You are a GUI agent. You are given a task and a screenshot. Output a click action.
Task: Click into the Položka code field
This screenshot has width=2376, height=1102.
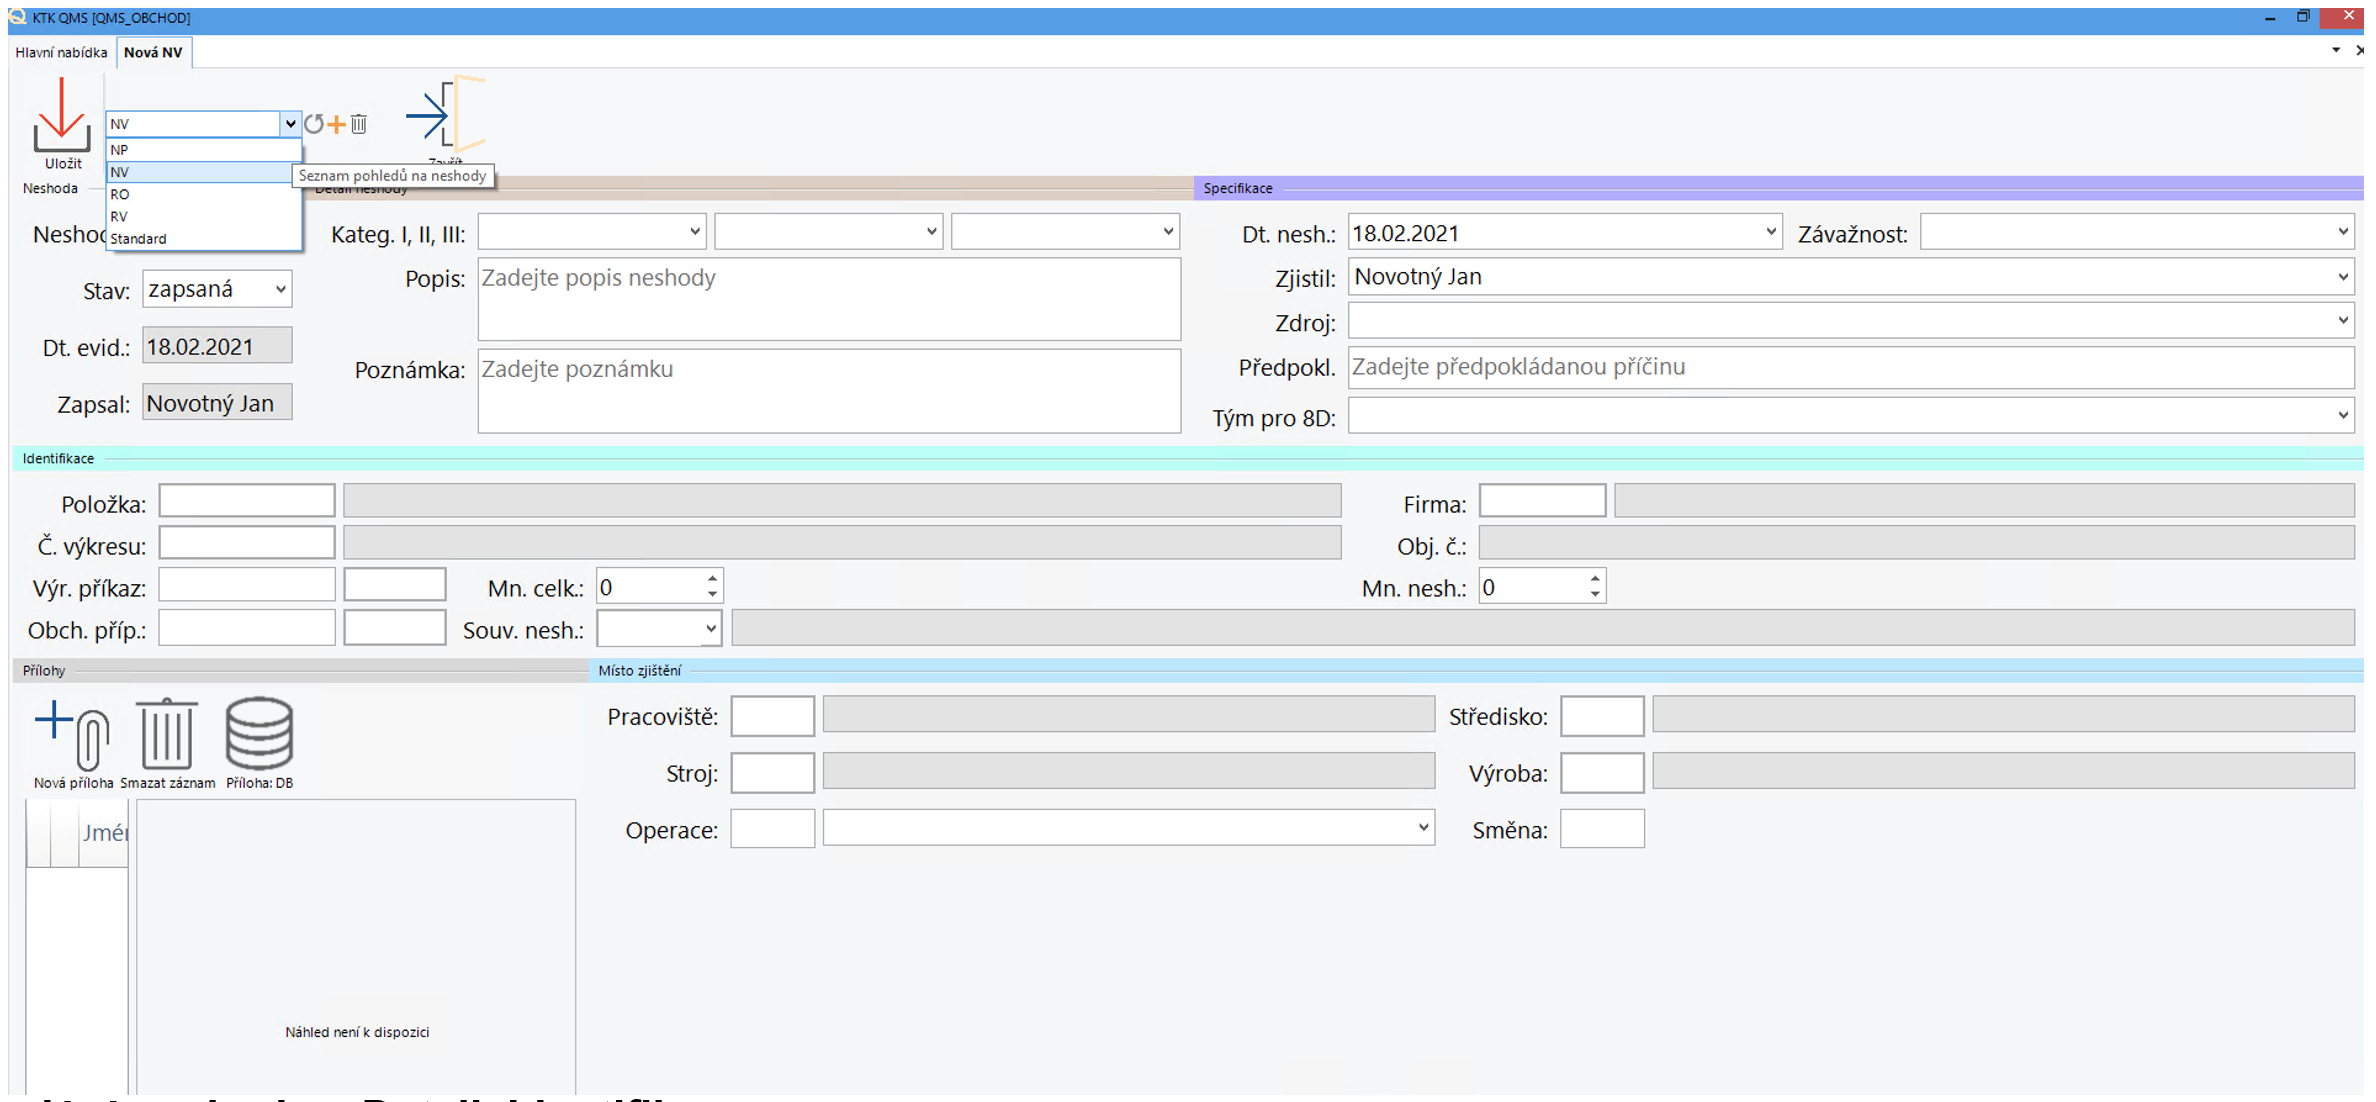click(x=246, y=501)
